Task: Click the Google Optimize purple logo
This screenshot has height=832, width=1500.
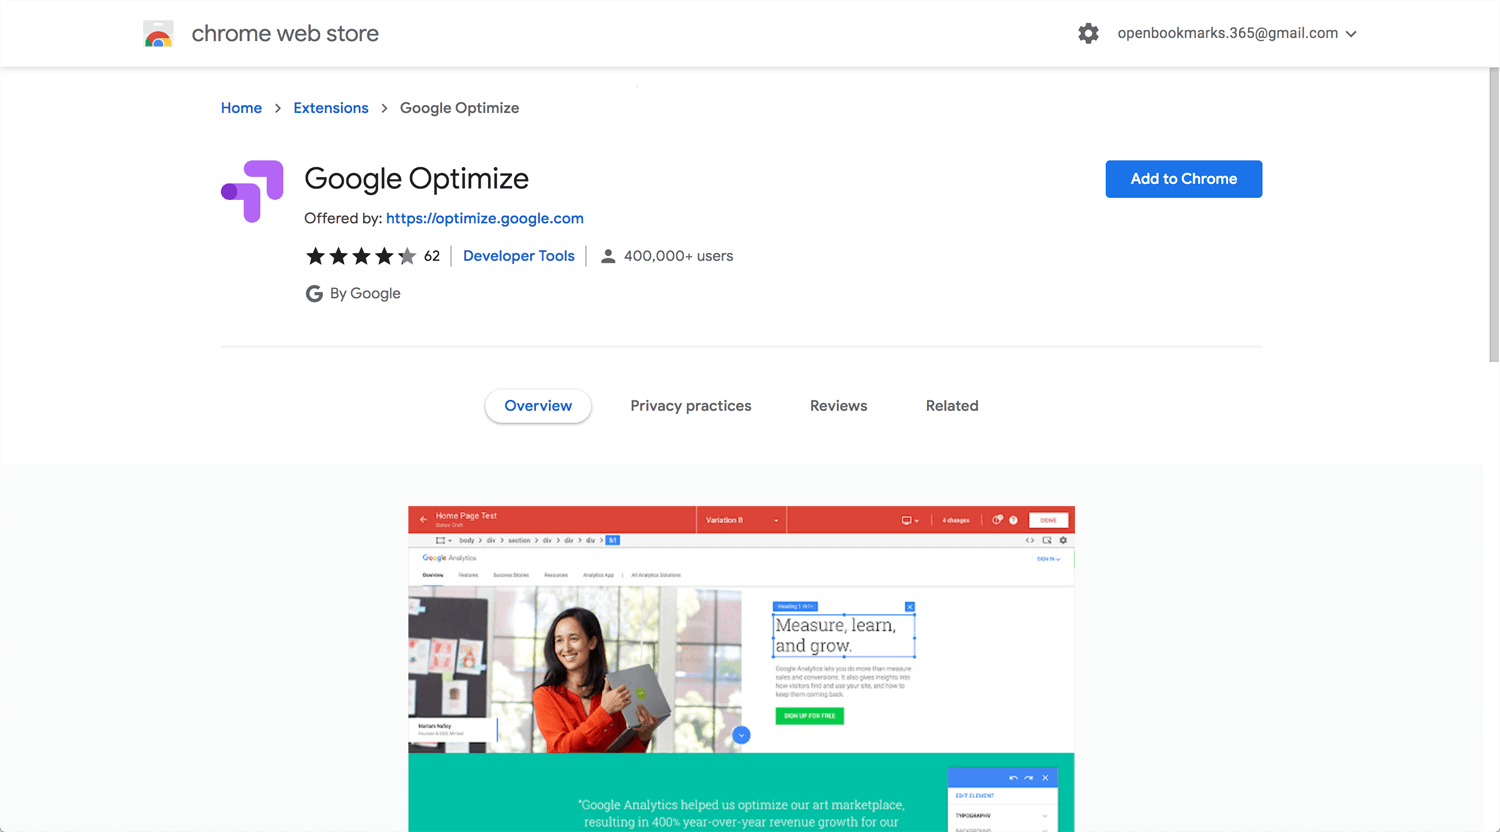Action: [x=252, y=191]
